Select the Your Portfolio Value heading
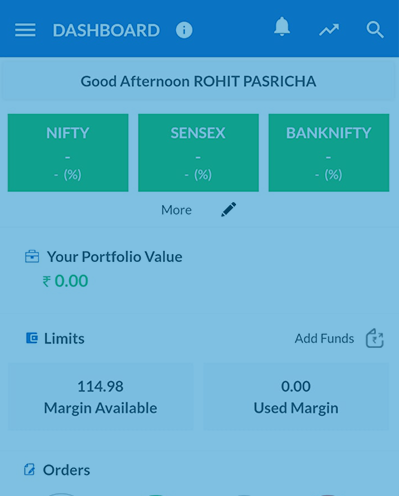Image resolution: width=399 pixels, height=496 pixels. pos(115,257)
